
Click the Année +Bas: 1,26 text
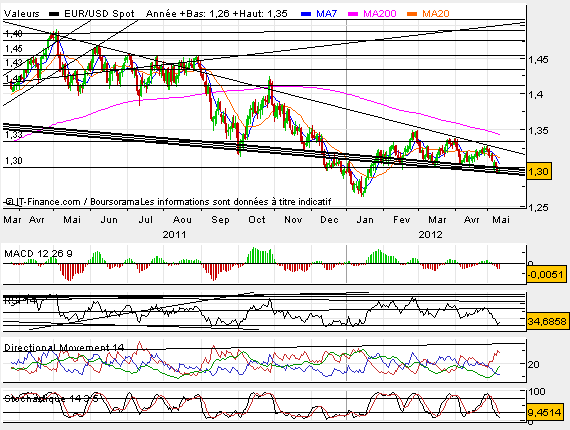pos(188,14)
